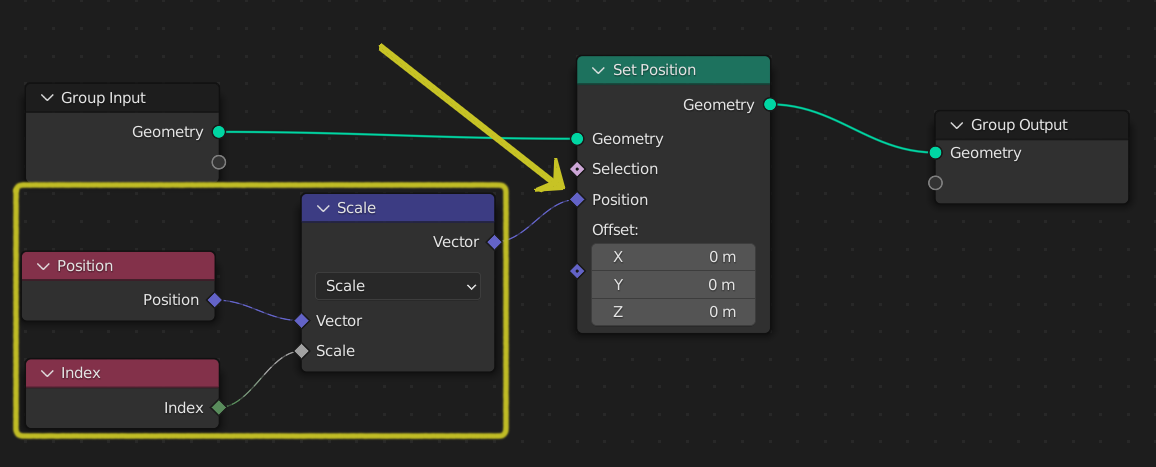Click the Index node output socket
This screenshot has height=467, width=1156.
219,407
